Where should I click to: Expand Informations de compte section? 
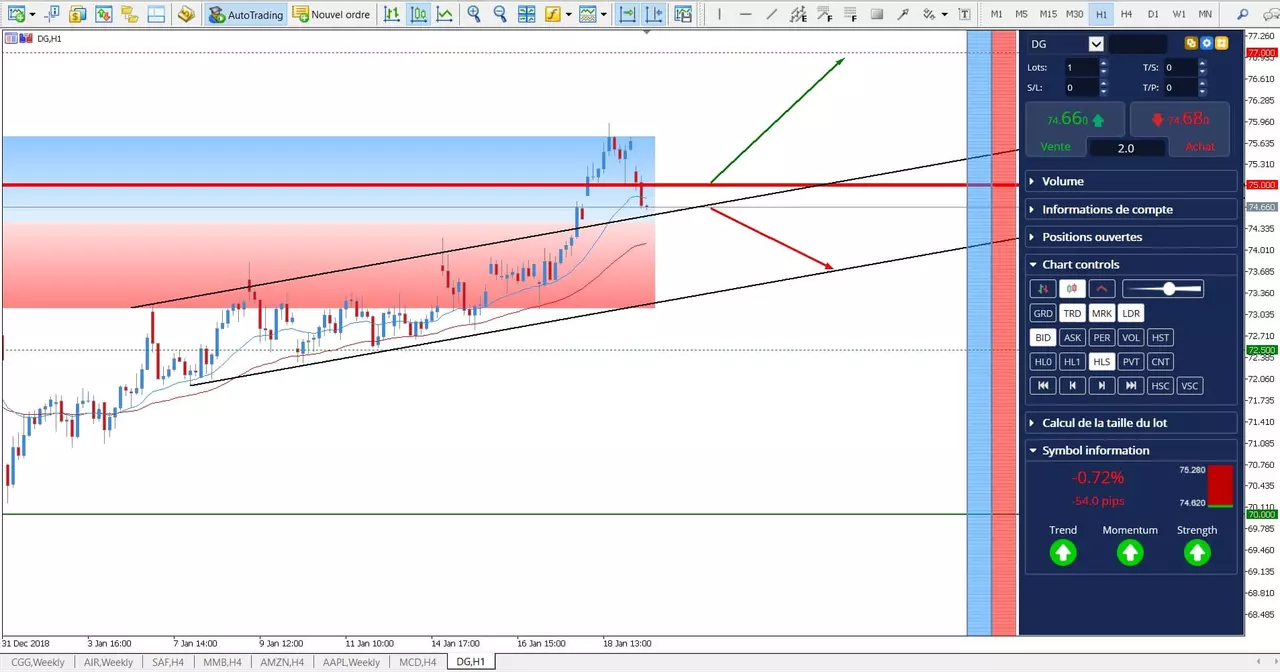pyautogui.click(x=1132, y=209)
